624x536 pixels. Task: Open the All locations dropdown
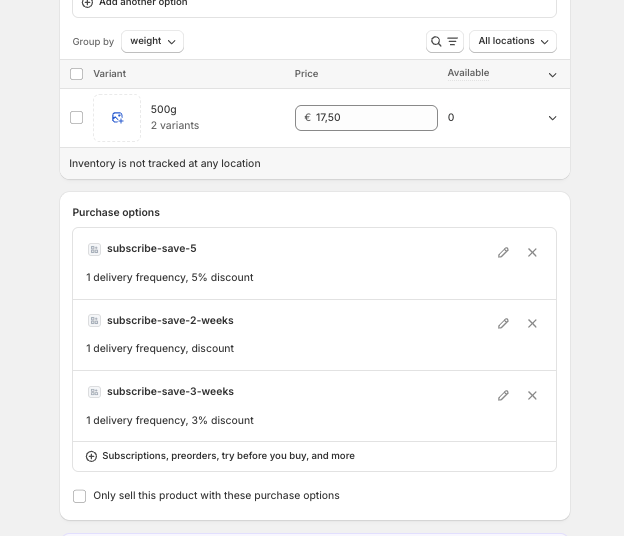[x=513, y=41]
